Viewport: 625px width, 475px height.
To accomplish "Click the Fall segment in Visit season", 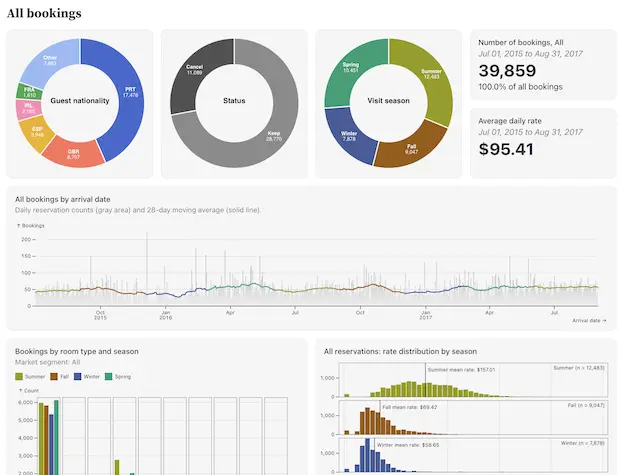I will pyautogui.click(x=412, y=147).
